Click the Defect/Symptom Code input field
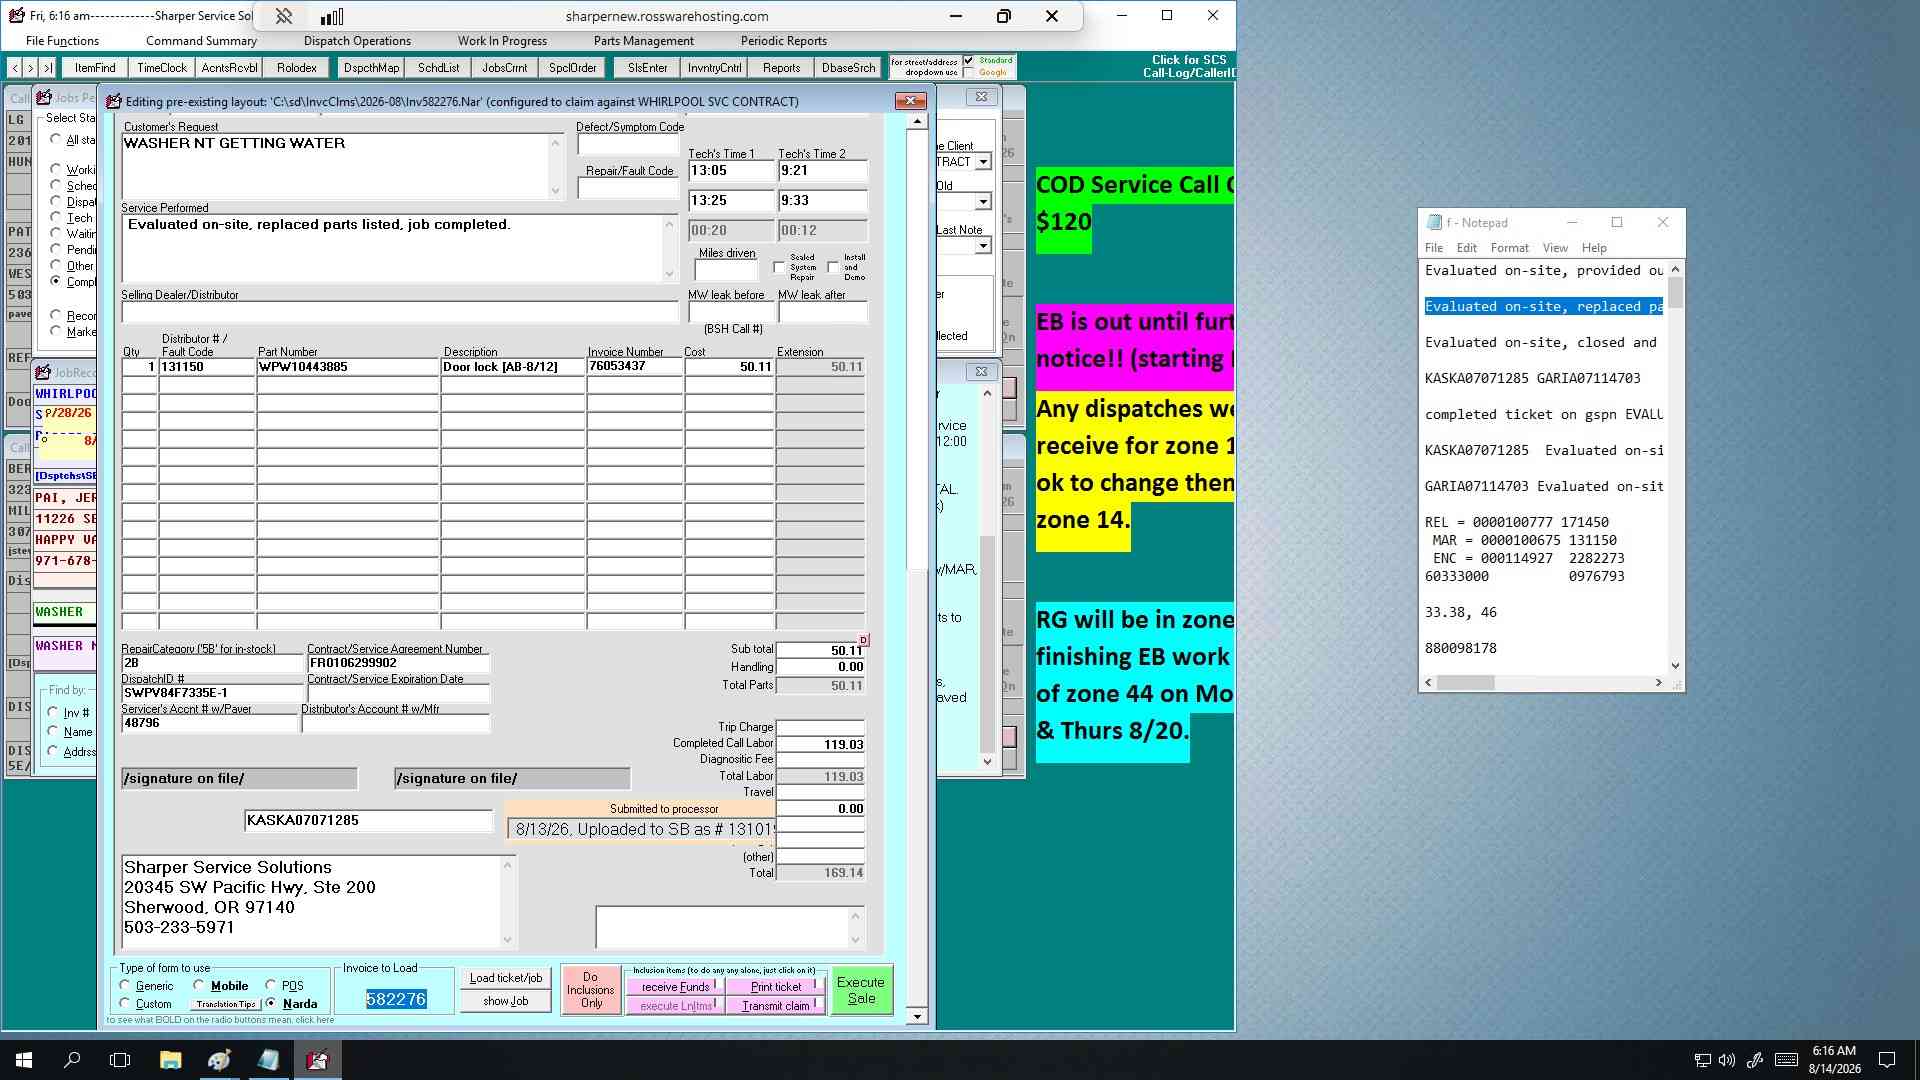1920x1080 pixels. (x=629, y=145)
